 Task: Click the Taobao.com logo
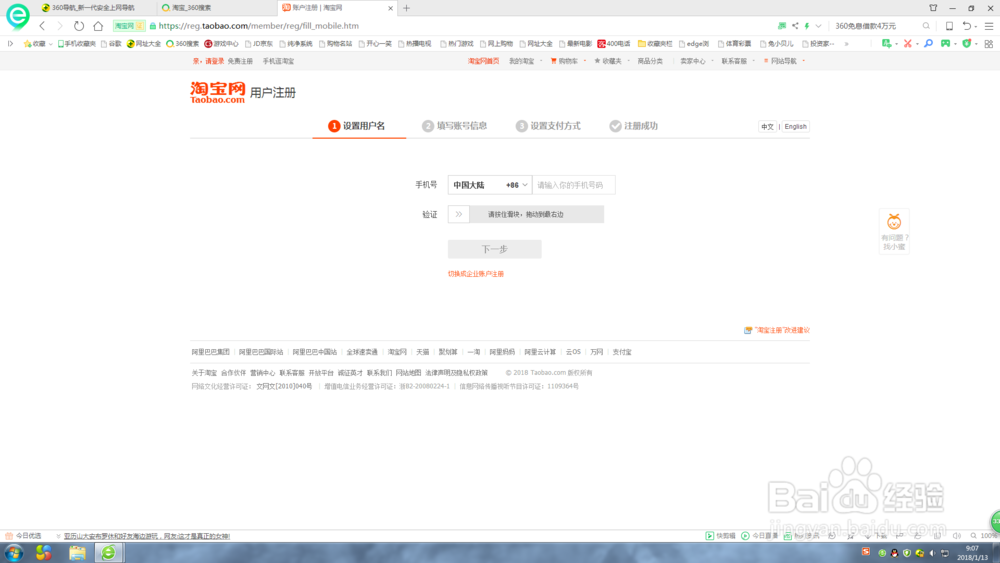(217, 92)
